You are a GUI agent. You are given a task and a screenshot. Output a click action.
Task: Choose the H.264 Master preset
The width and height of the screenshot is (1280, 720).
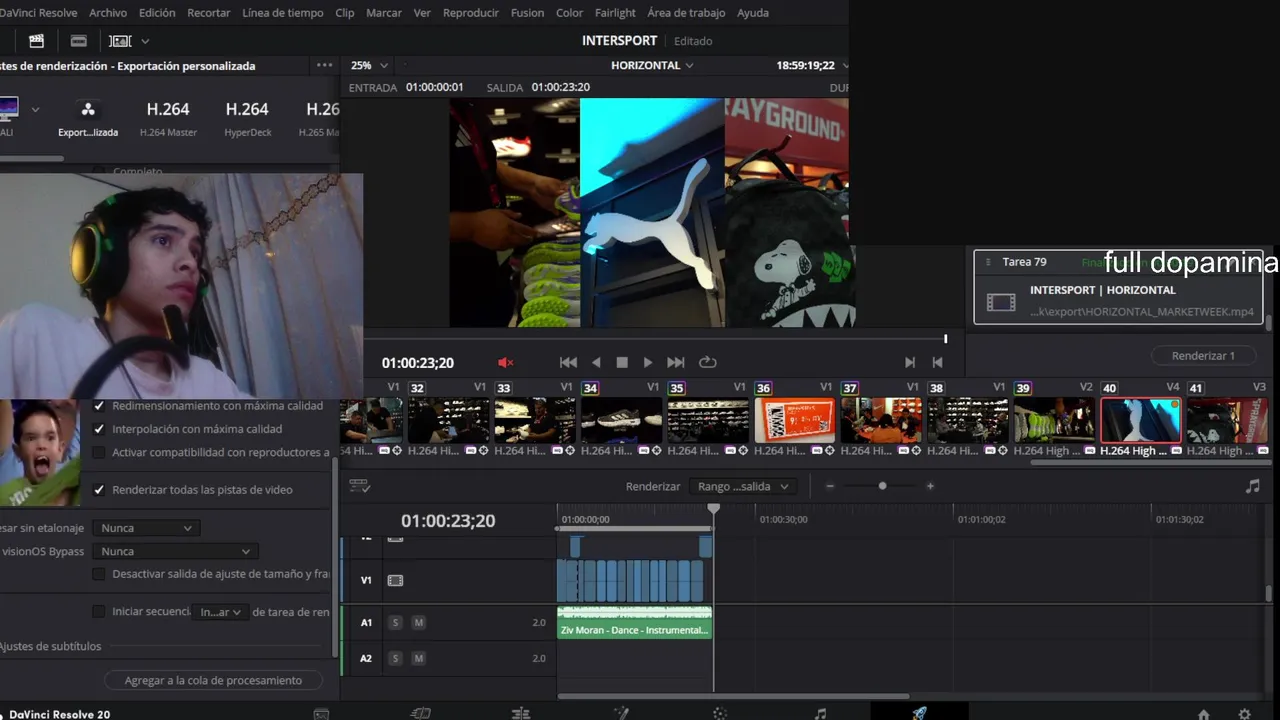tap(168, 117)
